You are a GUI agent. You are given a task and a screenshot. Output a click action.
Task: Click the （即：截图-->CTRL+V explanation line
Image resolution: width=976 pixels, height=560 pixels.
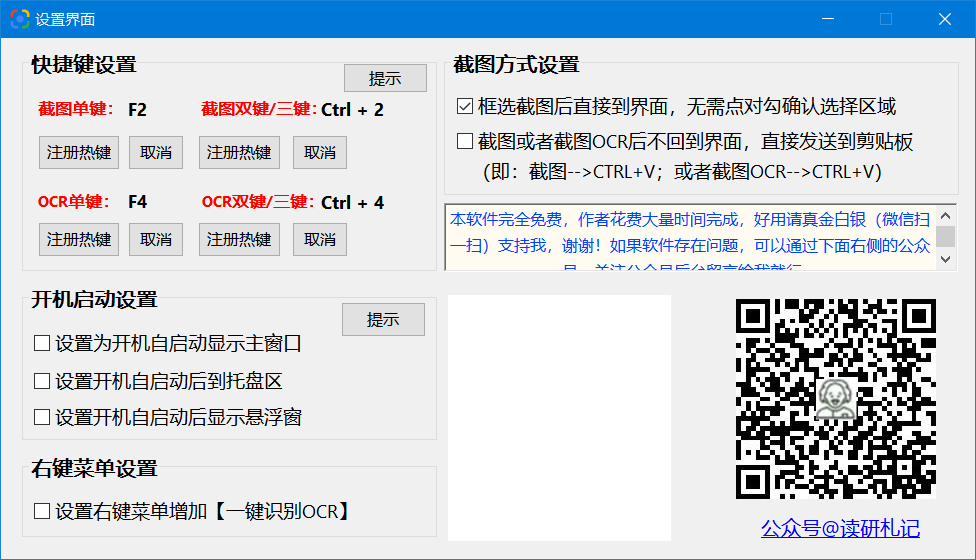[x=682, y=171]
